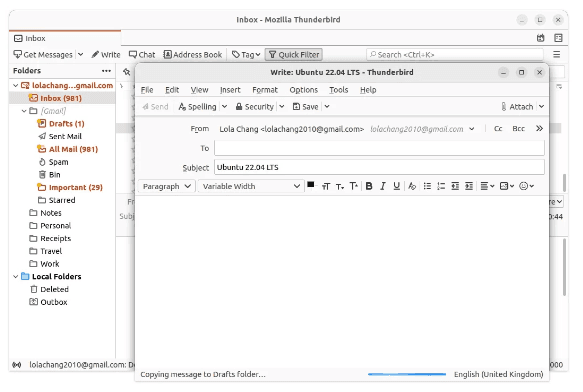
Task: Collapse the [Gmail] folder tree
Action: (x=24, y=111)
